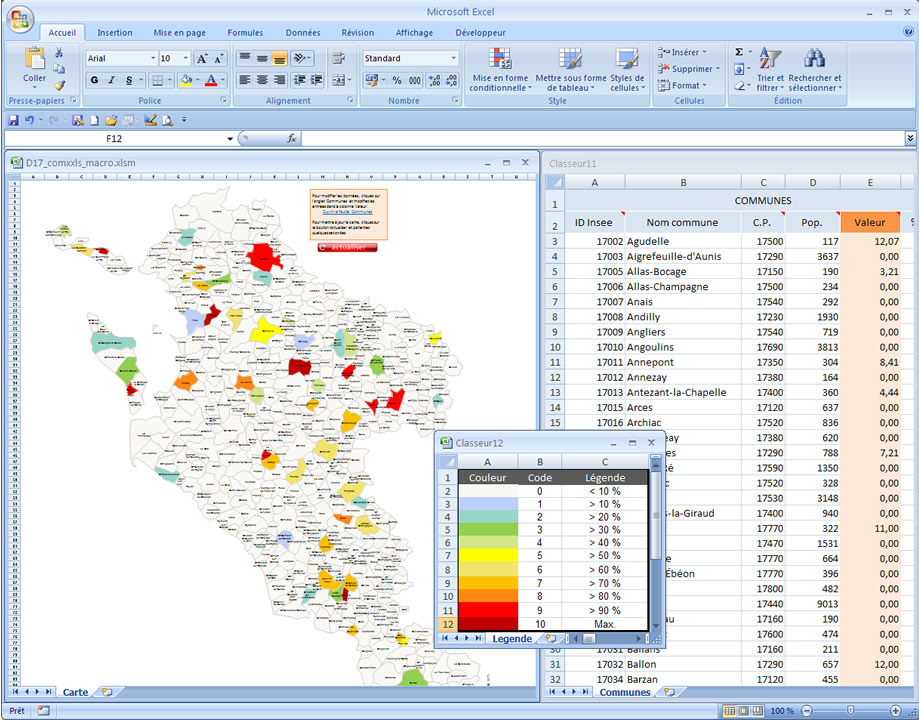919x720 pixels.
Task: Click the Help question mark icon
Action: click(908, 32)
